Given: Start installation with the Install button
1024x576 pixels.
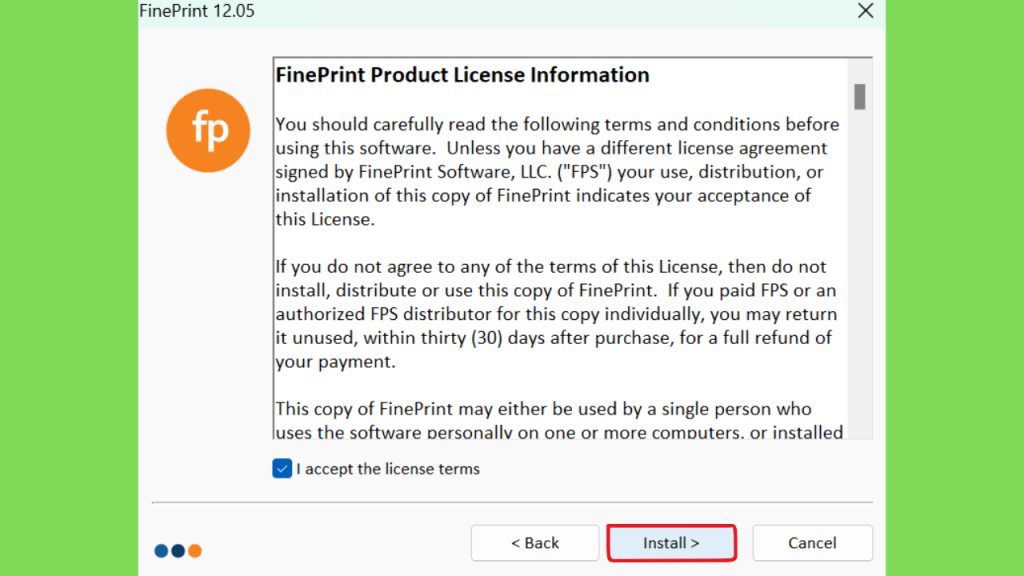Looking at the screenshot, I should 671,543.
